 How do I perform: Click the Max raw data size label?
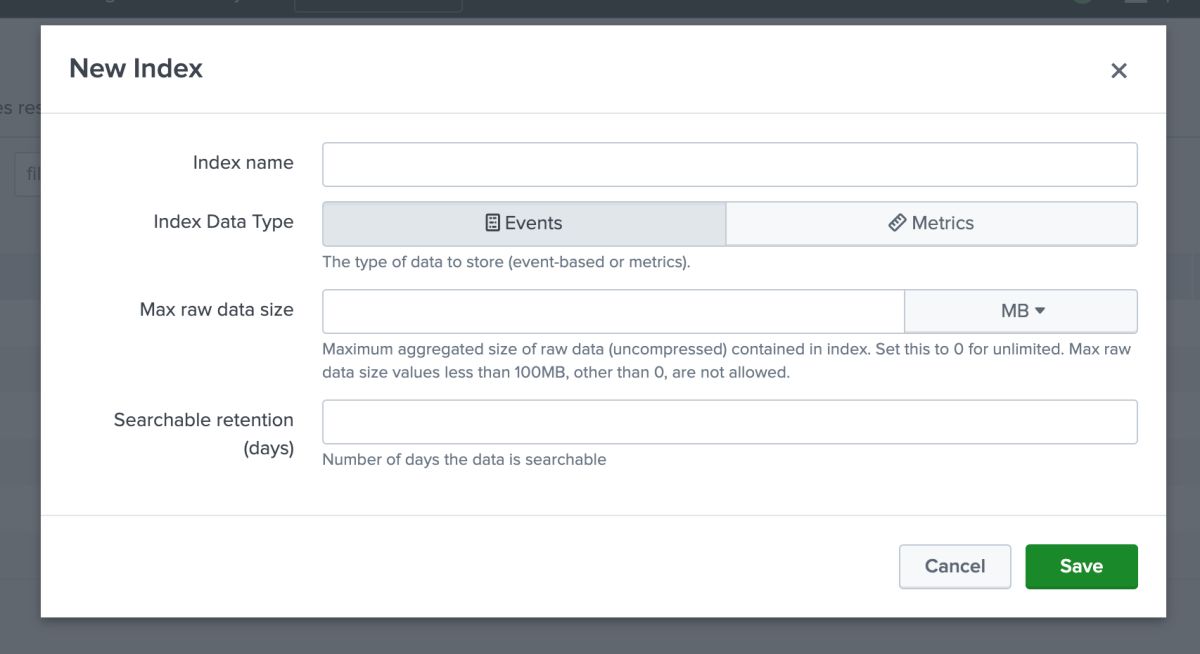[217, 310]
